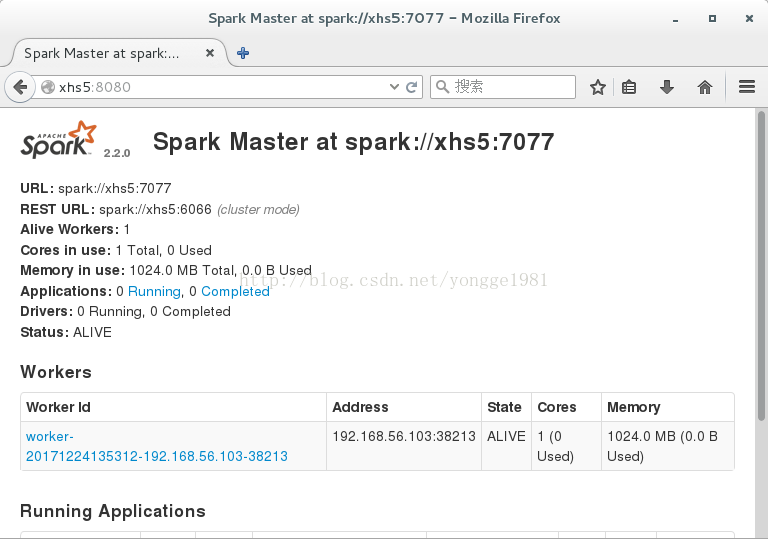Focus the 搜索 search field
The height and width of the screenshot is (539, 768).
point(503,87)
